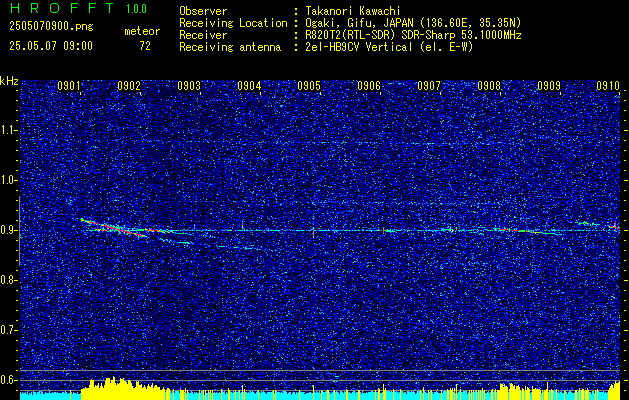Image resolution: width=629 pixels, height=400 pixels.
Task: Click the 0905 time marker
Action: [x=309, y=86]
